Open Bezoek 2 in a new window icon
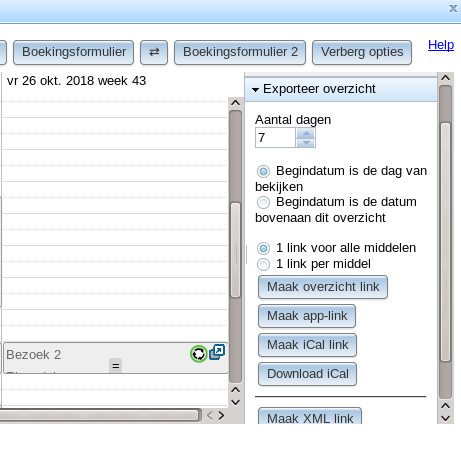This screenshot has width=461, height=449. pyautogui.click(x=217, y=352)
